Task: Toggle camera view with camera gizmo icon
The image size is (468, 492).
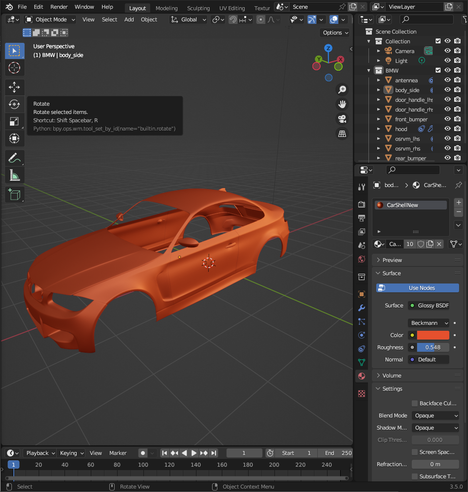Action: (342, 119)
